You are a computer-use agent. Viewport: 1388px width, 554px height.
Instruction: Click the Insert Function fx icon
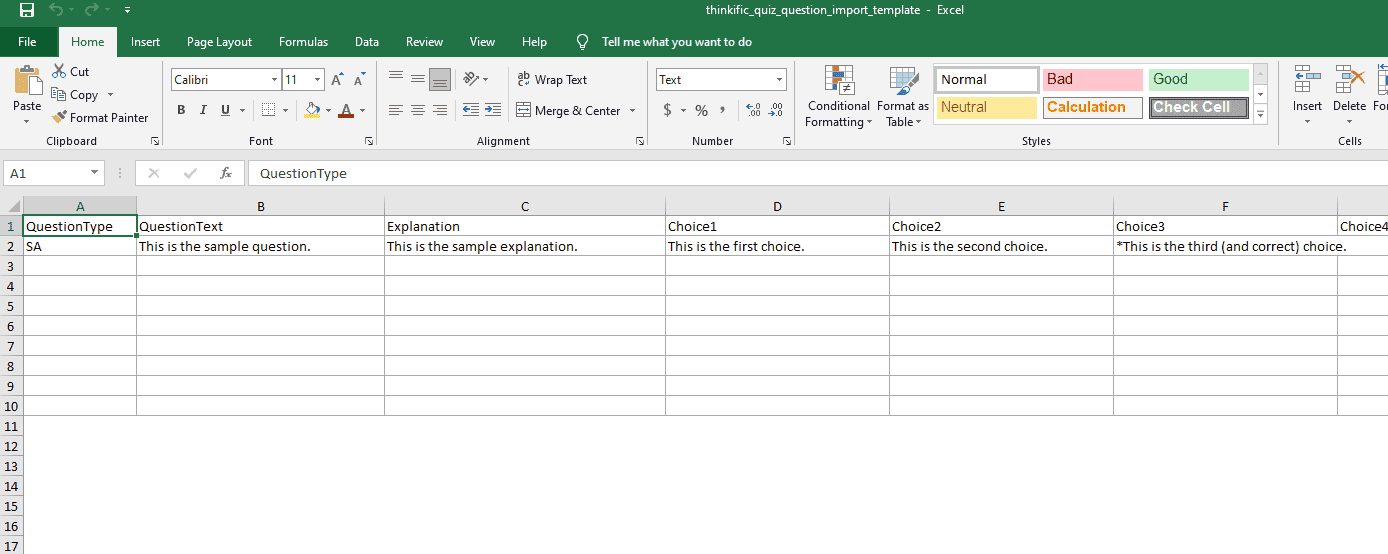[226, 173]
